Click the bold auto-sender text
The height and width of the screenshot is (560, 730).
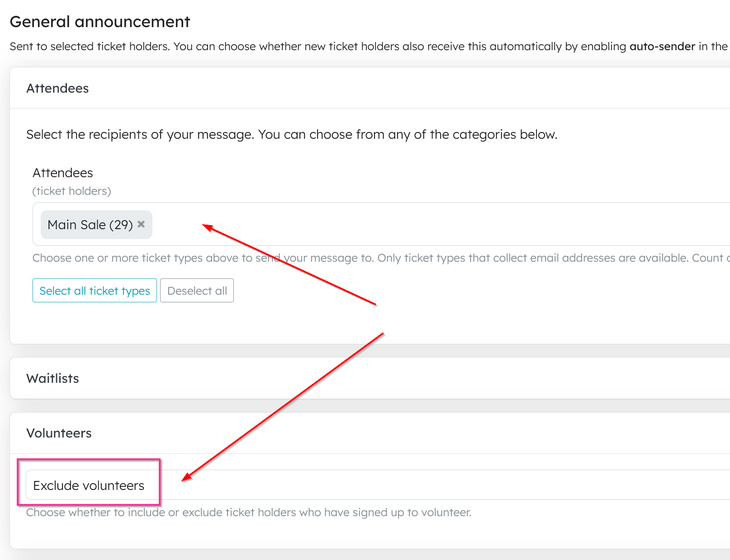(x=662, y=46)
